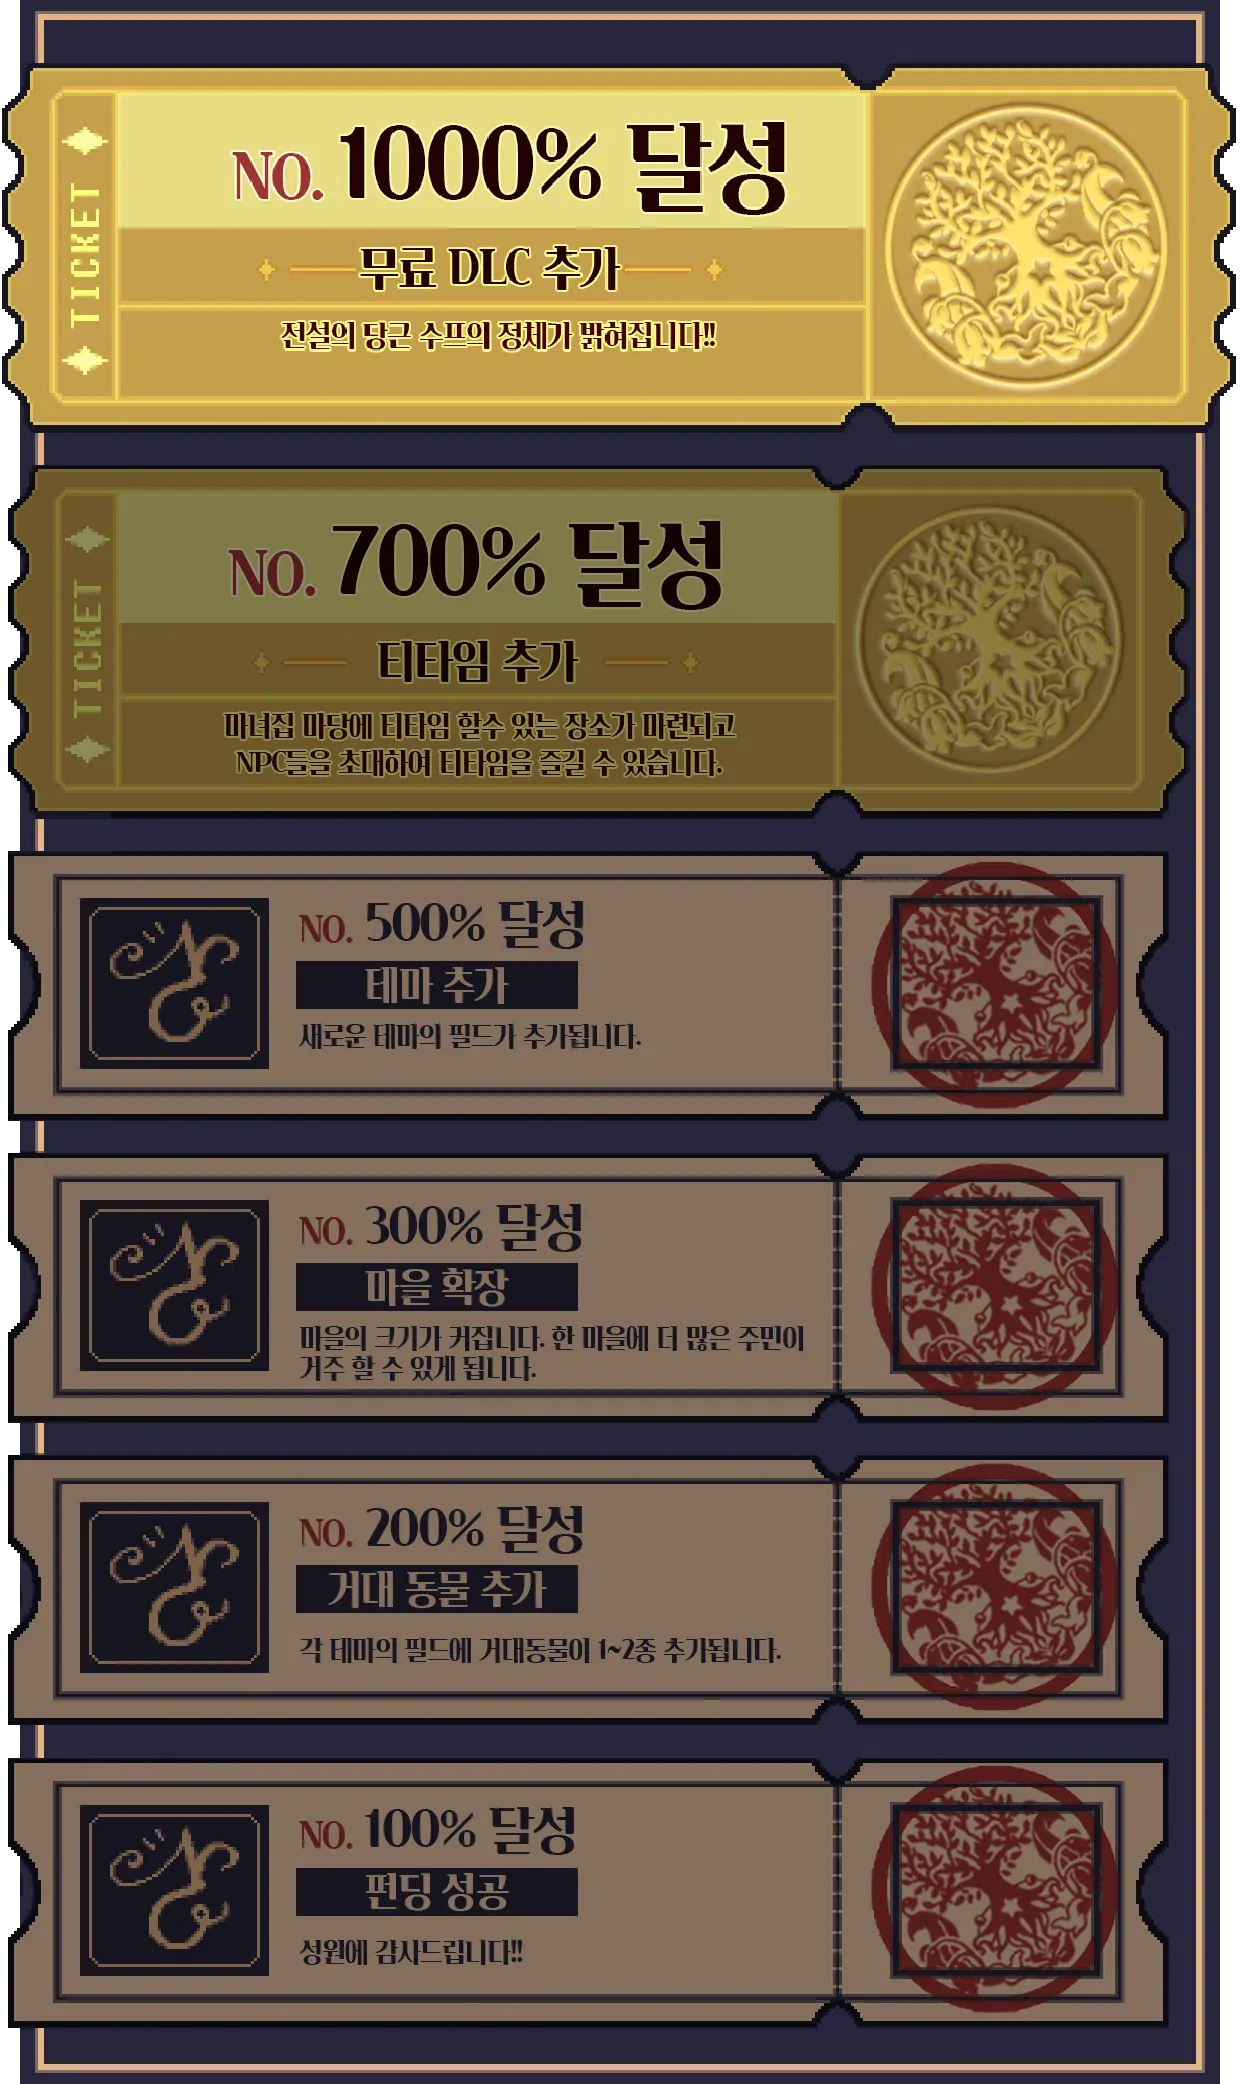Click the red tree stamp on 100% ticket
This screenshot has height=2084, width=1240.
click(x=994, y=1891)
